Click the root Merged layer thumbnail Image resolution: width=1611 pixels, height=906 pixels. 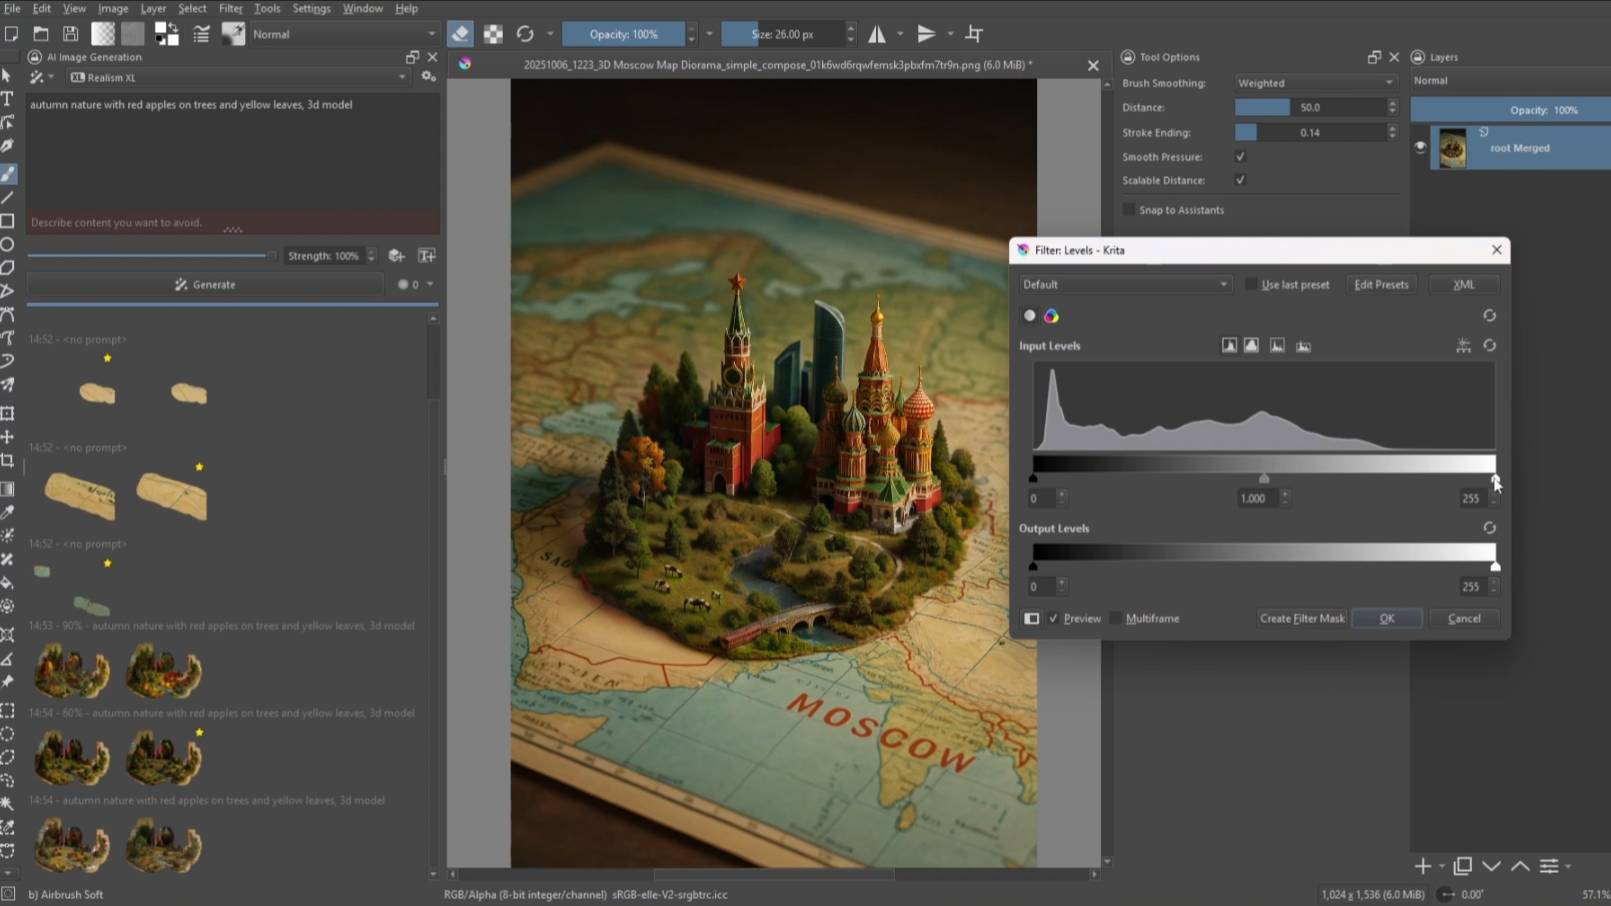pos(1455,147)
